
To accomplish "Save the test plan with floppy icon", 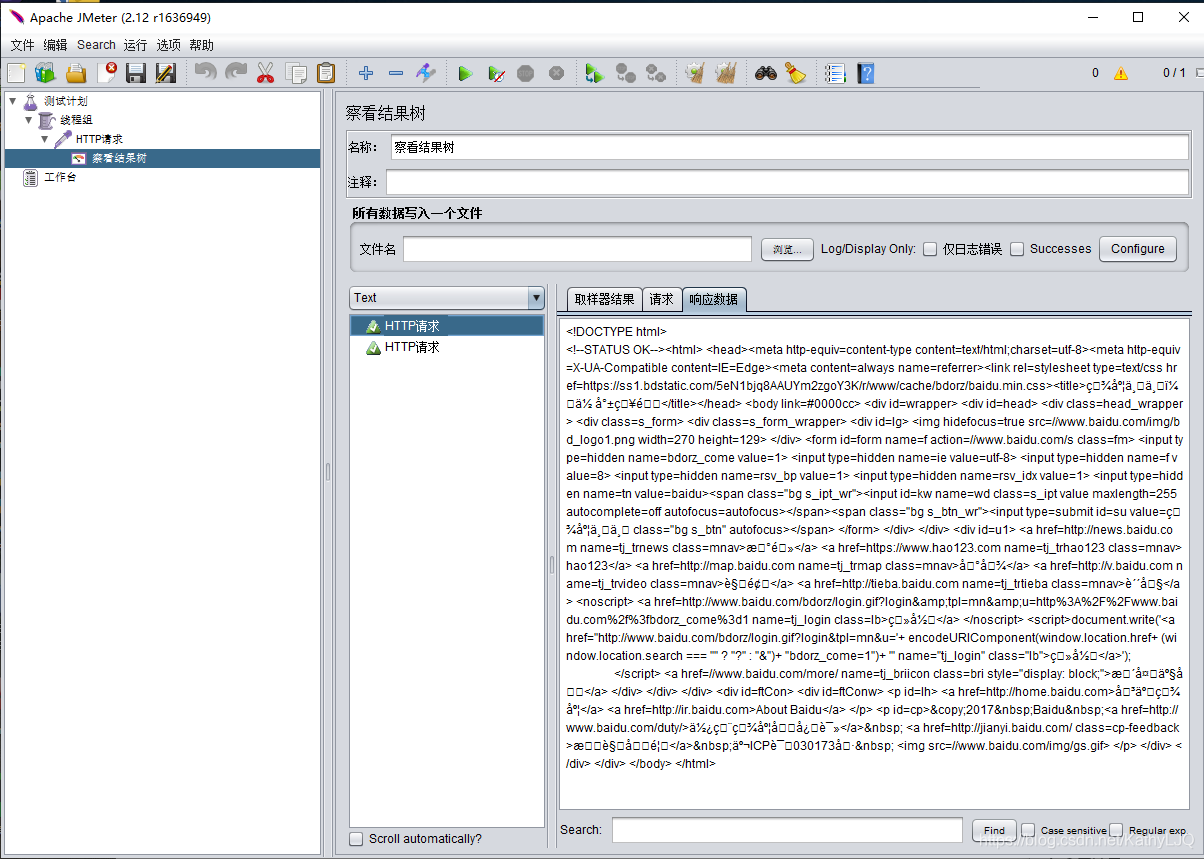I will pos(136,73).
